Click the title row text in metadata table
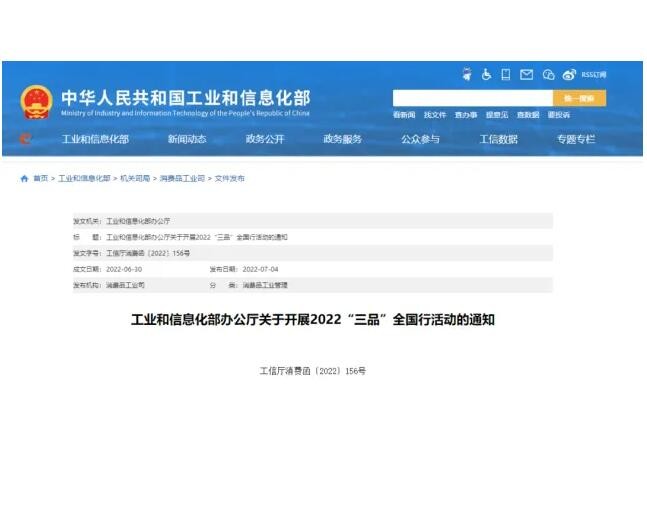 tap(197, 237)
